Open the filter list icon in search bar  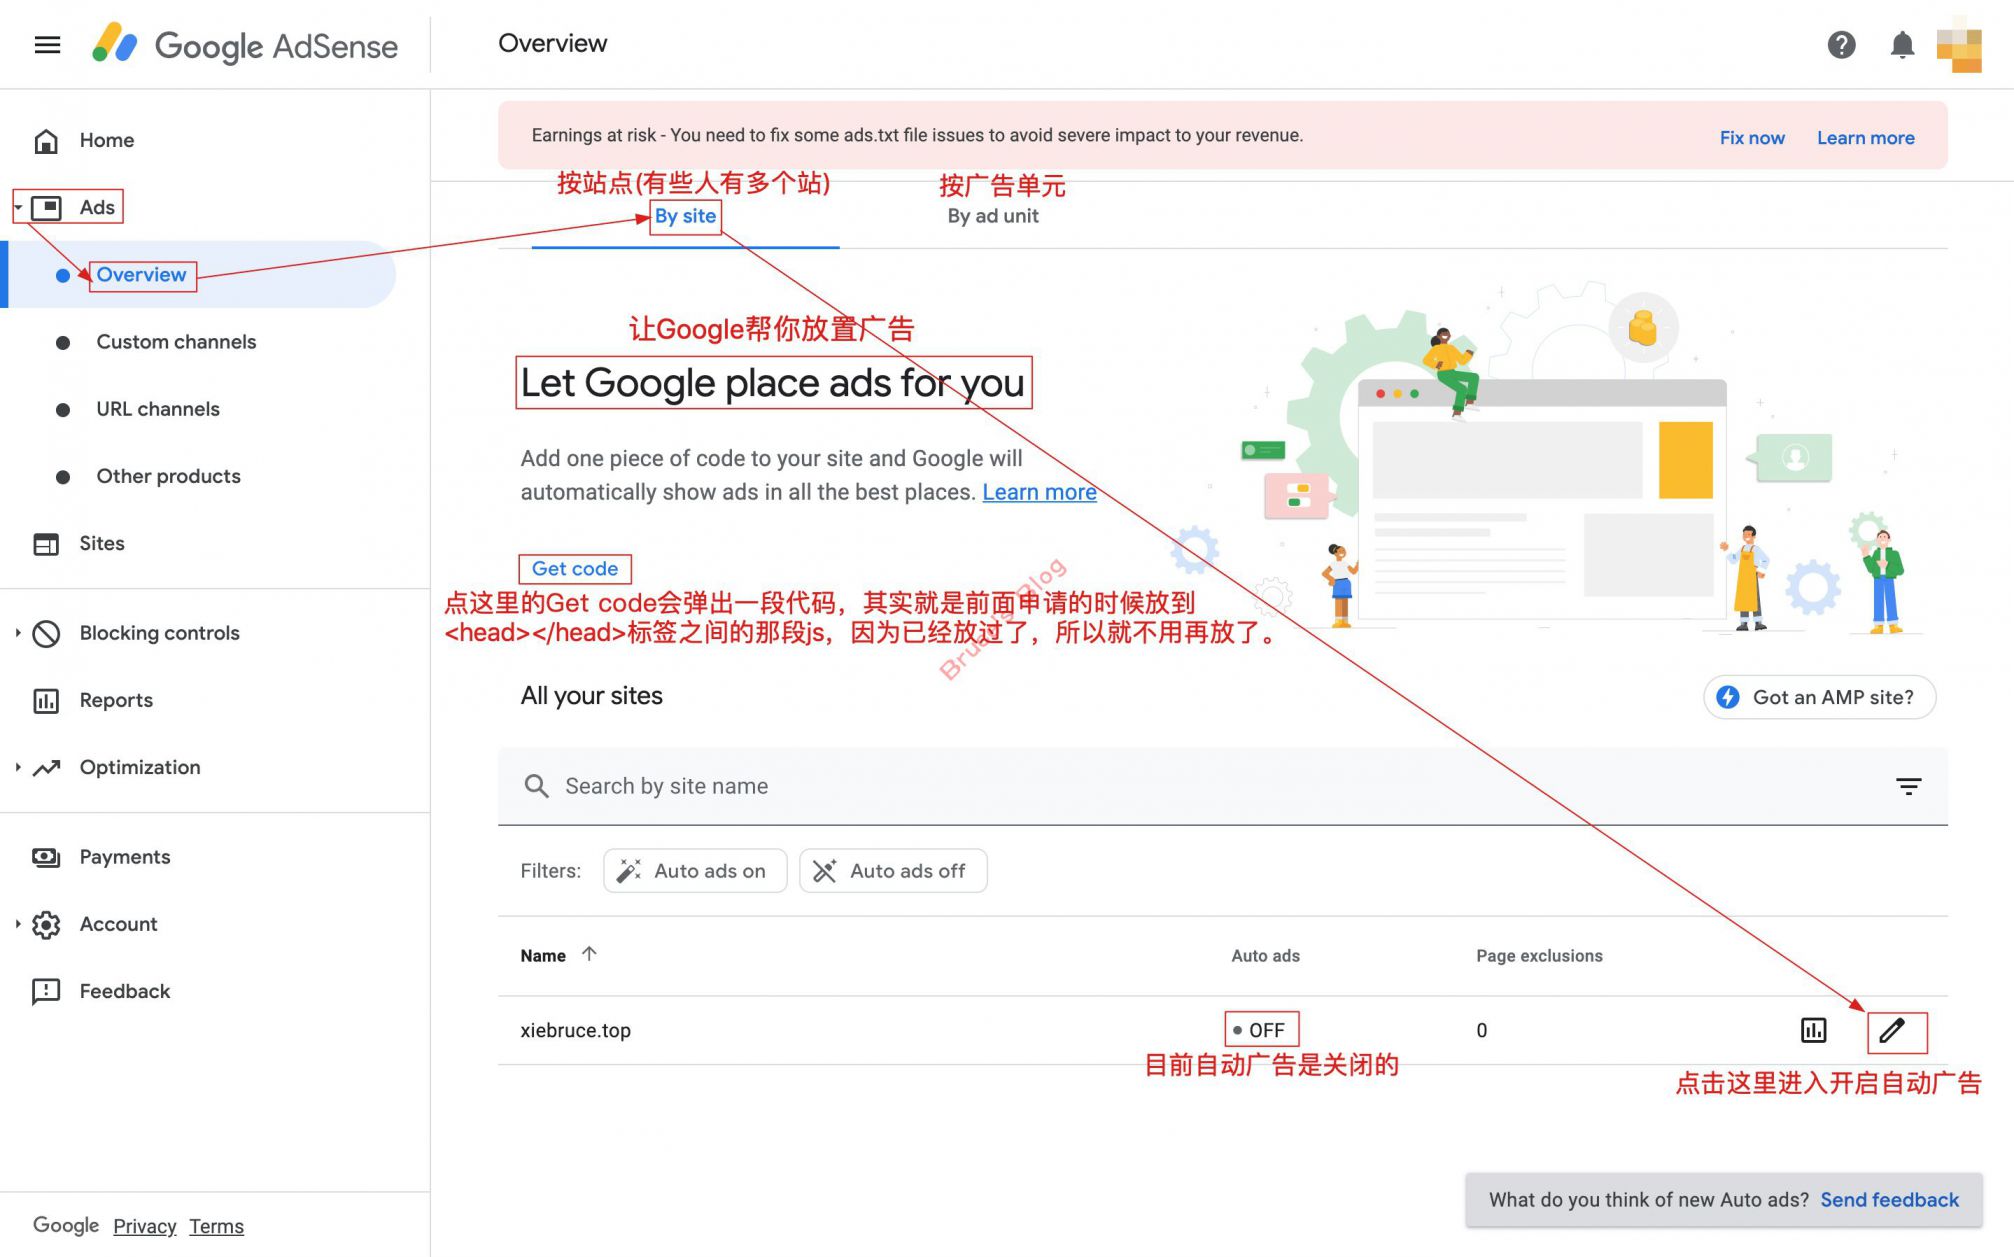click(x=1908, y=786)
